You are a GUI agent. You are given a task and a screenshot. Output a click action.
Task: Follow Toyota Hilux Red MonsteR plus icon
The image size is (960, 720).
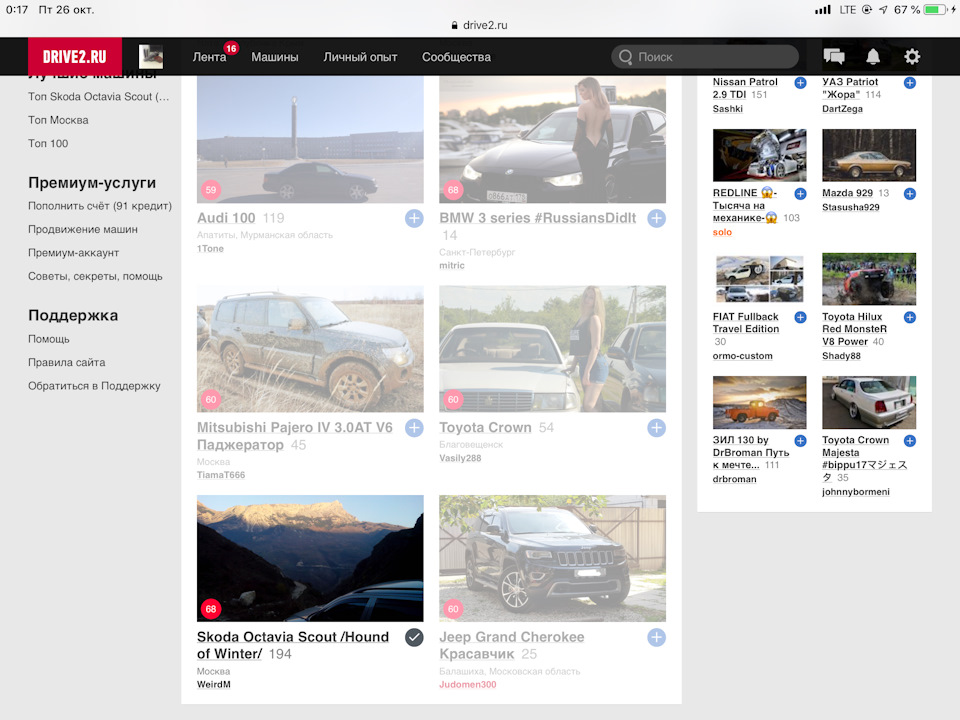pyautogui.click(x=910, y=317)
